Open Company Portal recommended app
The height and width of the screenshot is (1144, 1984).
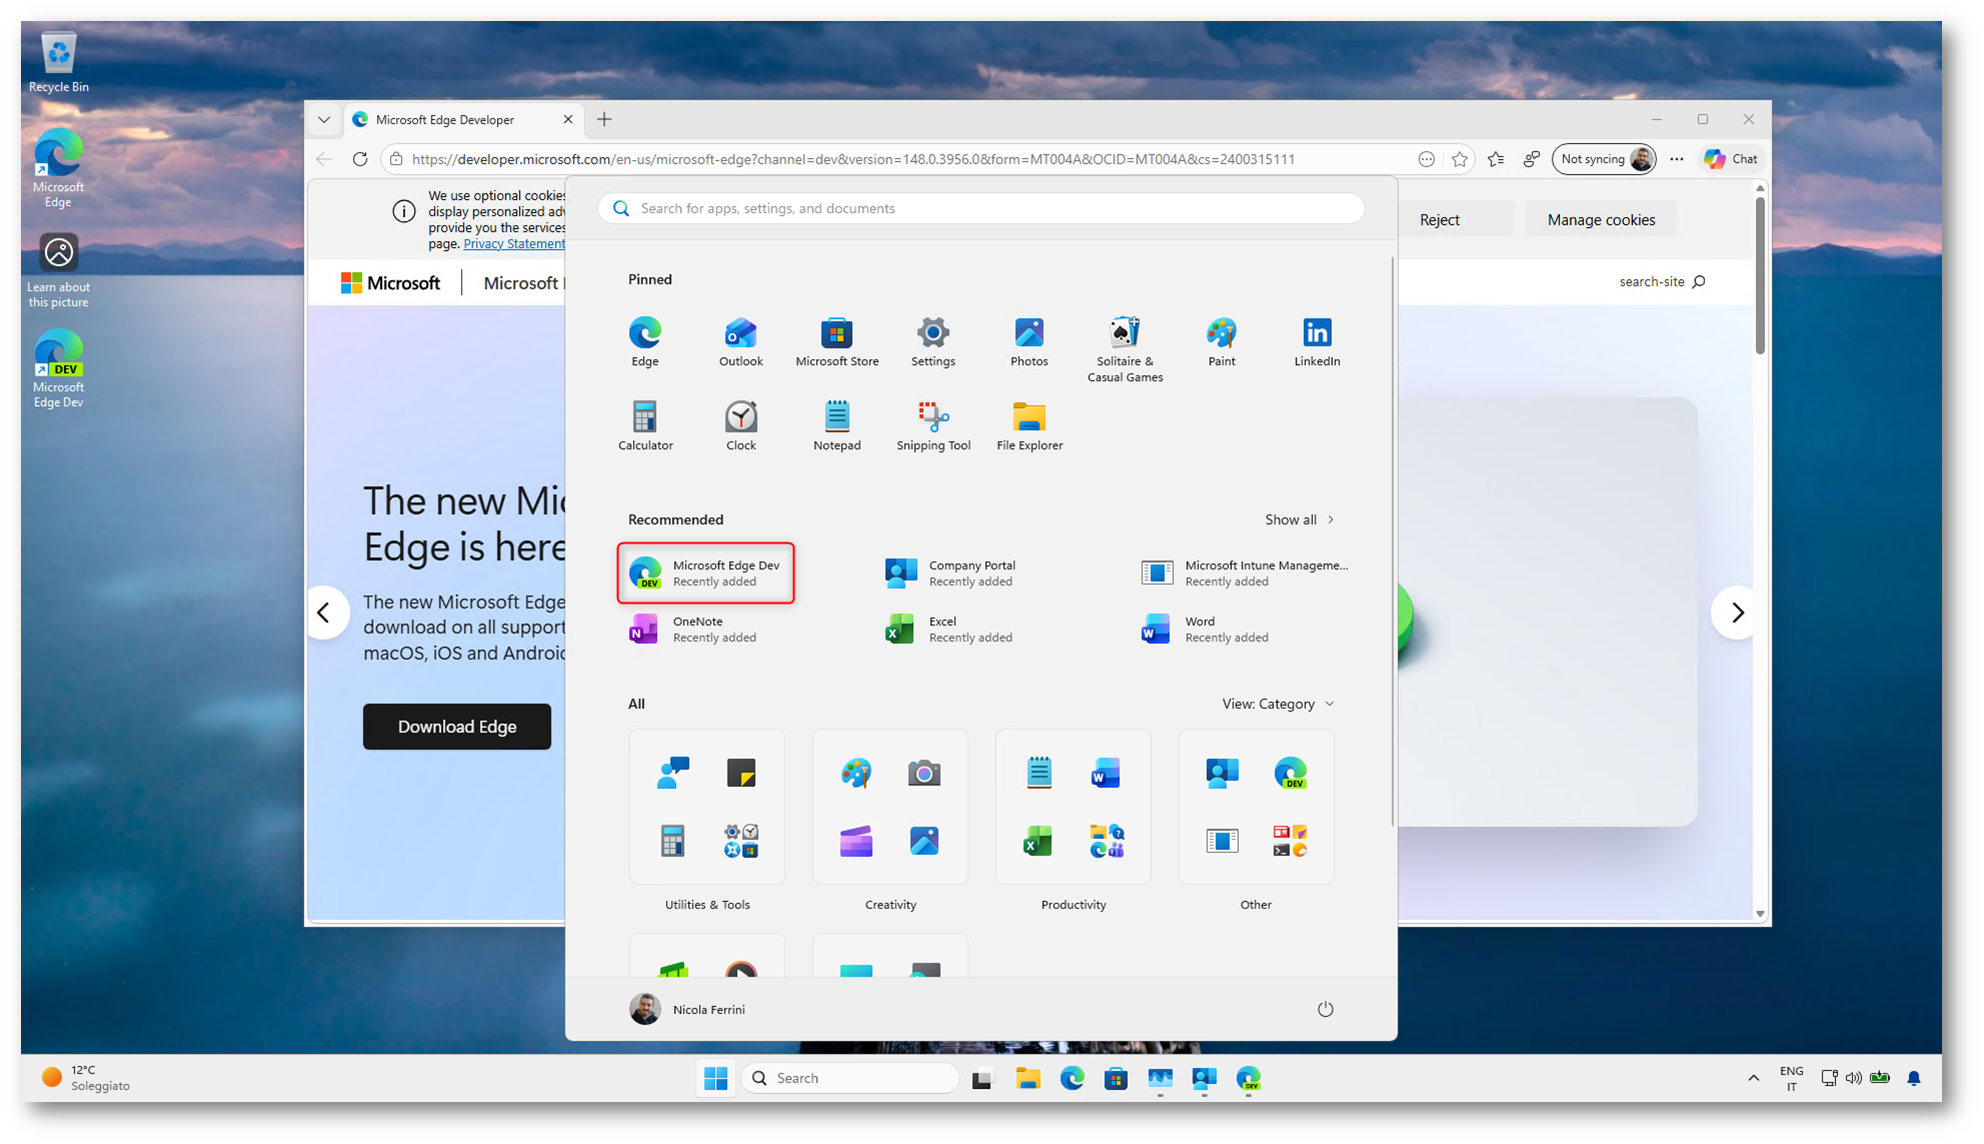(x=950, y=573)
